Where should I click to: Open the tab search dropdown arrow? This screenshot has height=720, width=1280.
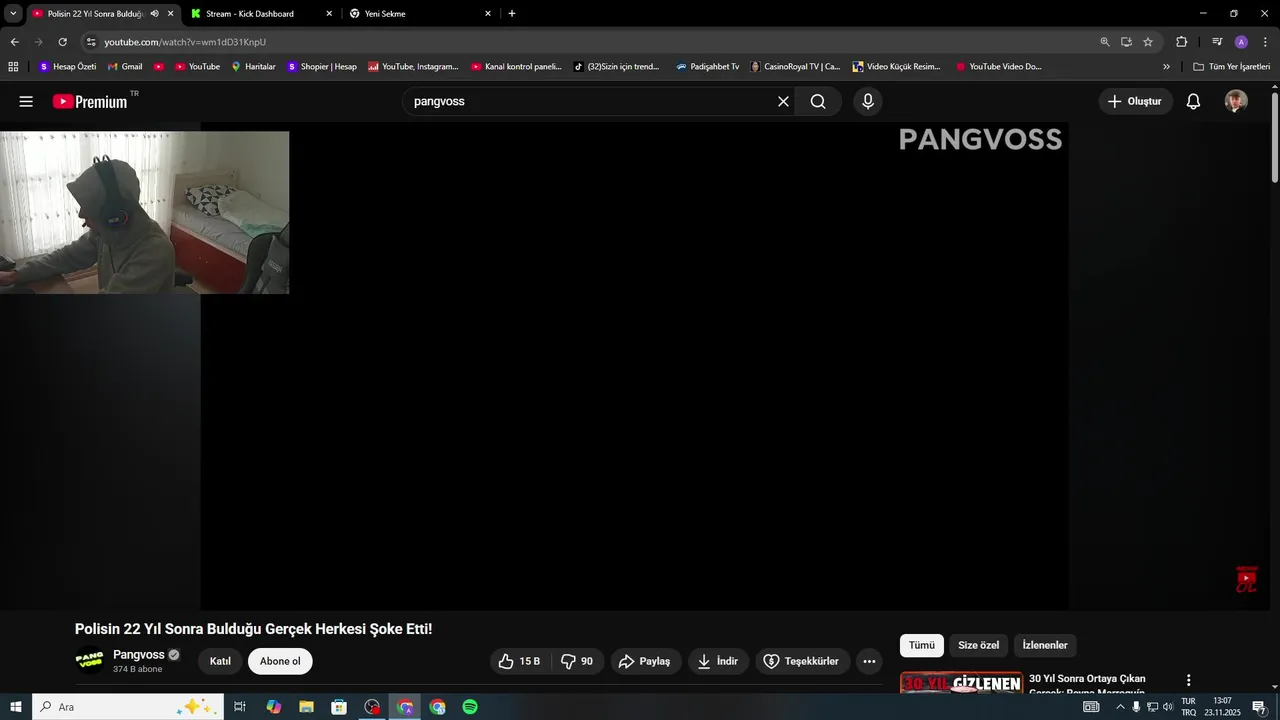tap(13, 14)
